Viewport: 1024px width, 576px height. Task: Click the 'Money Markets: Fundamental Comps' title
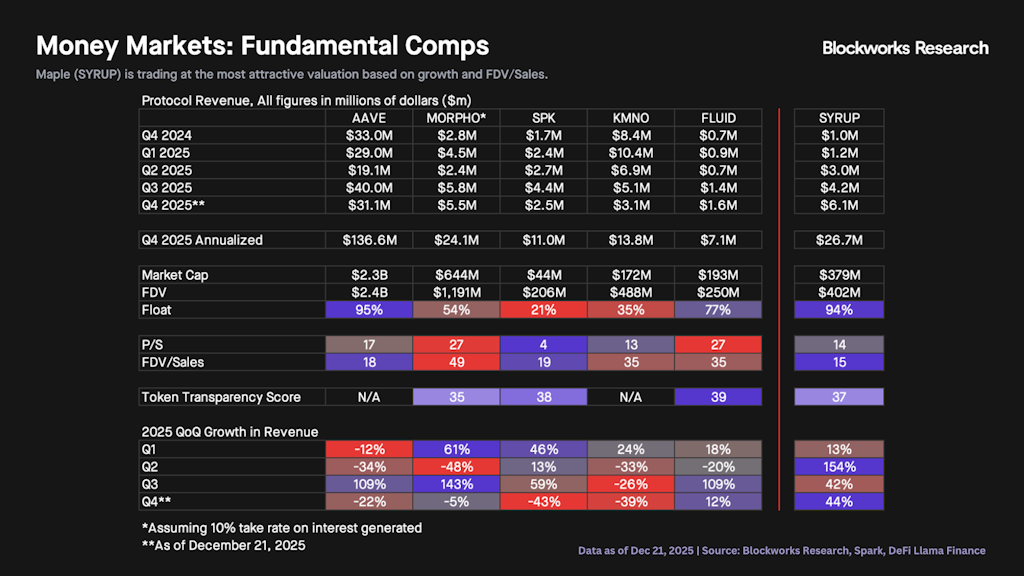pyautogui.click(x=263, y=46)
